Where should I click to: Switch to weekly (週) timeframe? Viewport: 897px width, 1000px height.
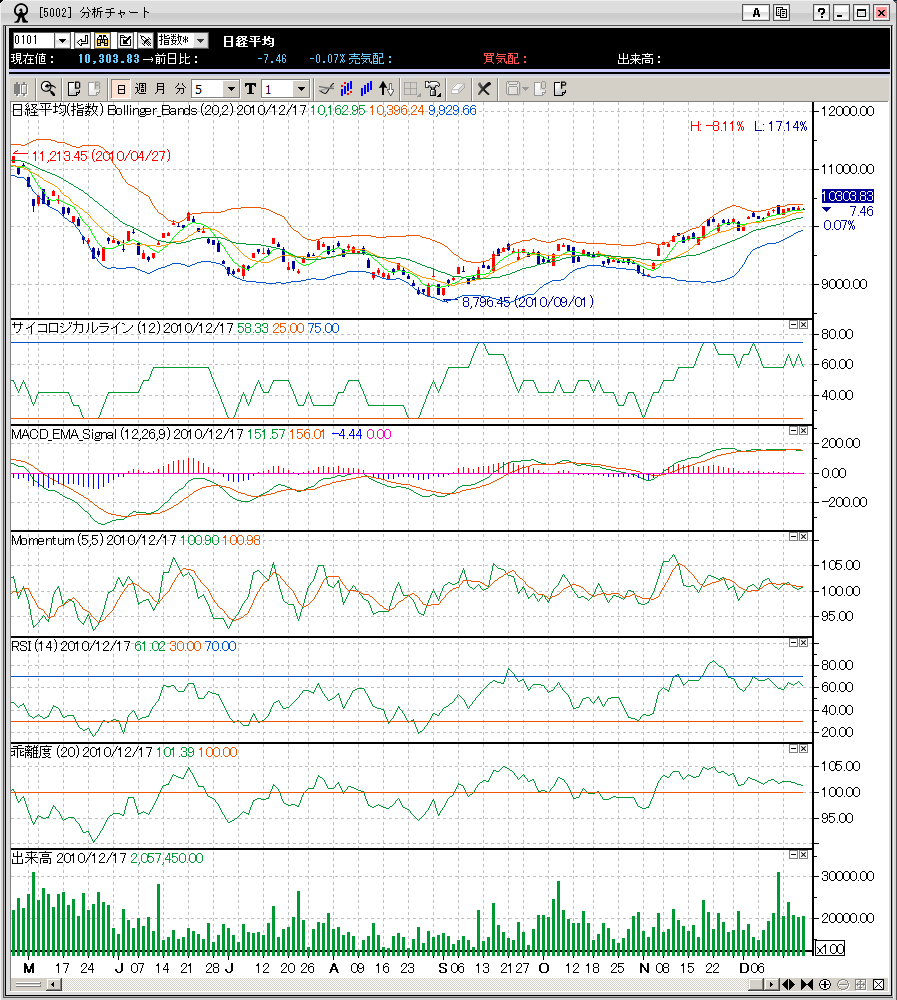pyautogui.click(x=141, y=89)
